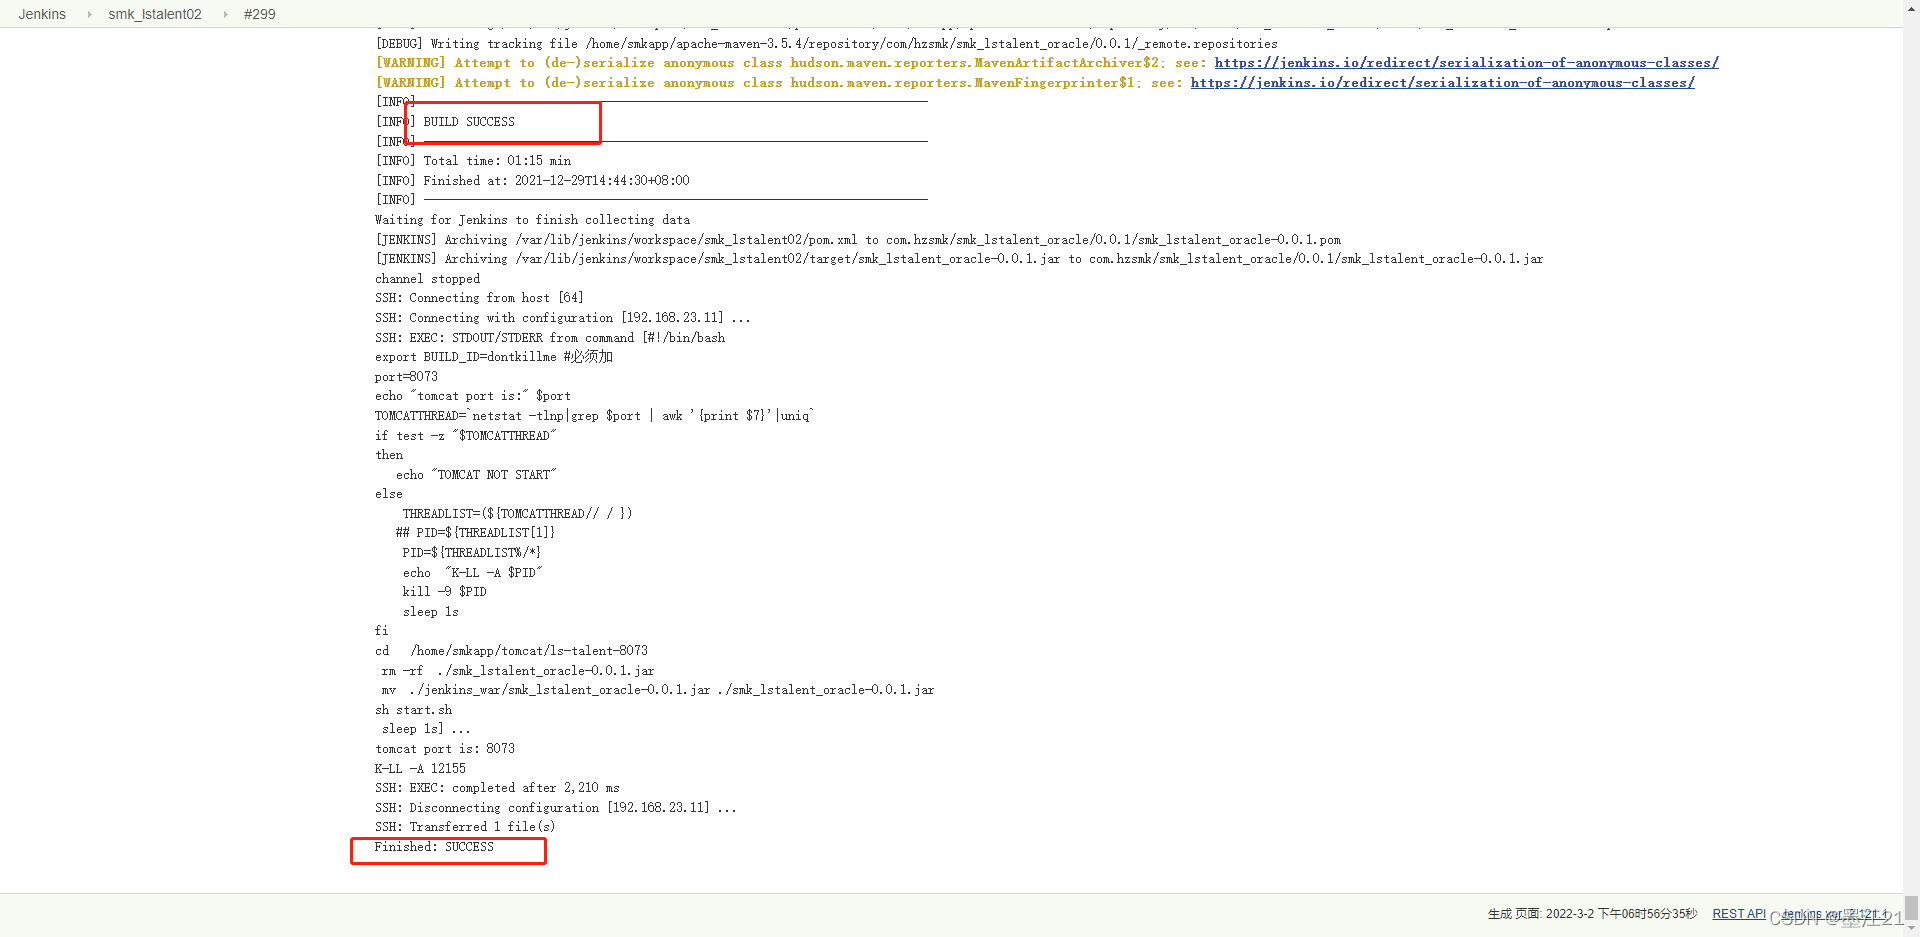The width and height of the screenshot is (1920, 937).
Task: Open build #299 breadcrumb
Action: 260,14
